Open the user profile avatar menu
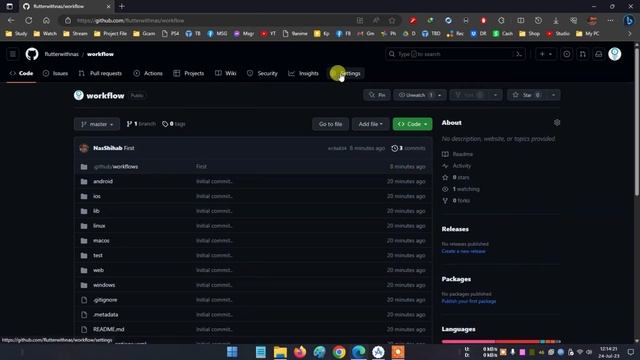The width and height of the screenshot is (640, 360). (615, 54)
